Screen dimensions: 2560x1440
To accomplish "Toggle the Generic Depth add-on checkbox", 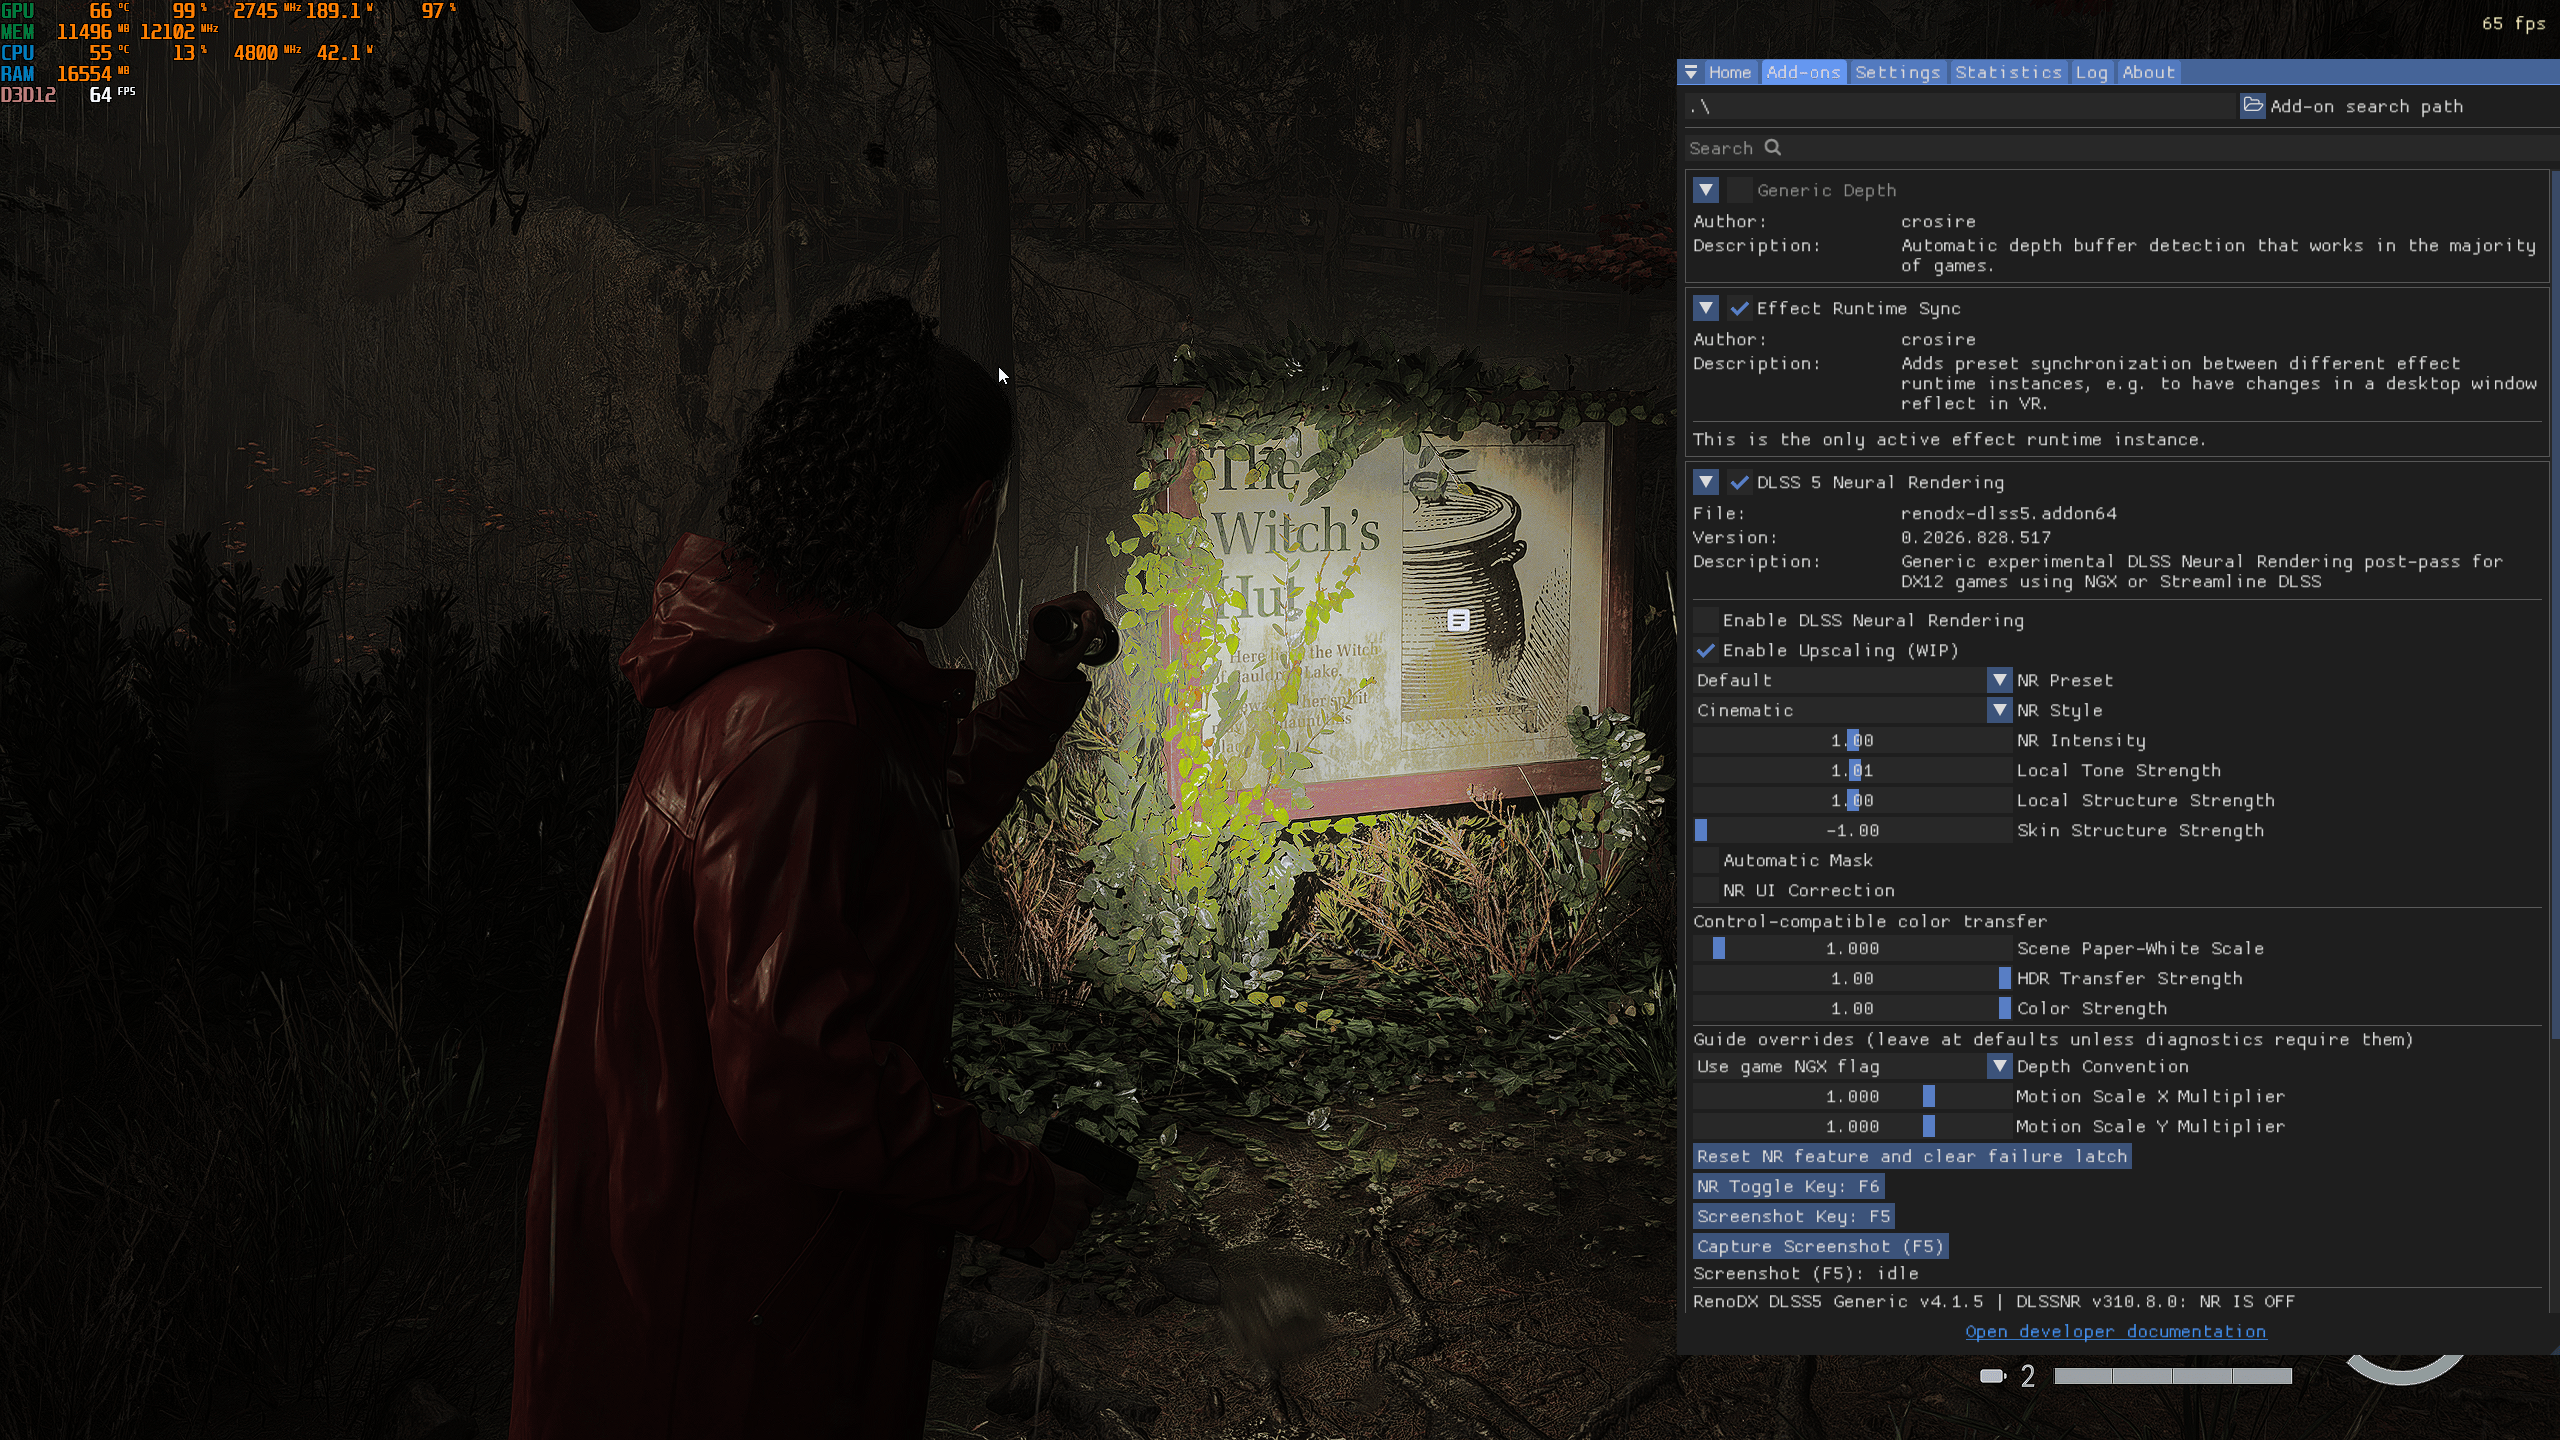I will (1740, 190).
